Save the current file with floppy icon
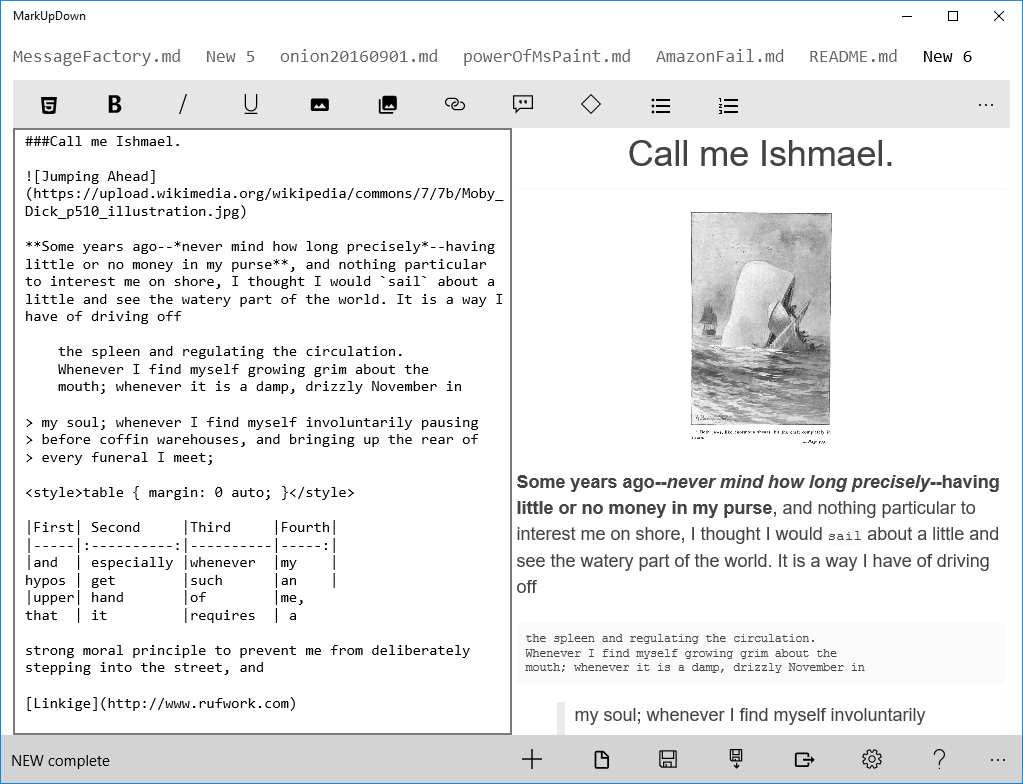 tap(668, 759)
